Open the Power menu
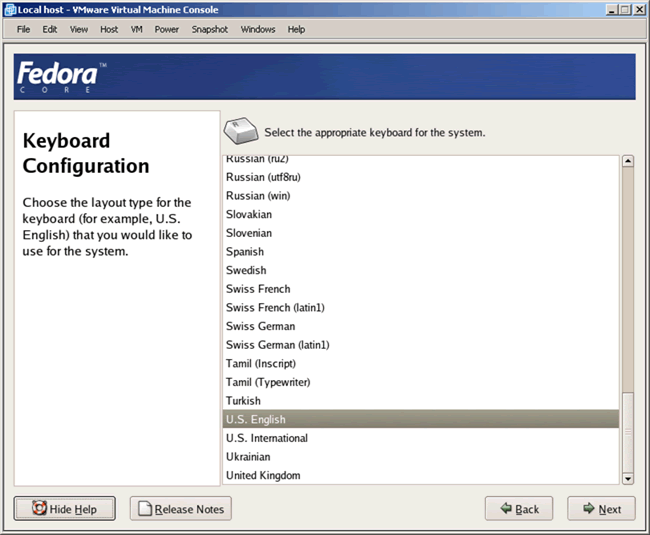This screenshot has width=650, height=535. tap(167, 29)
